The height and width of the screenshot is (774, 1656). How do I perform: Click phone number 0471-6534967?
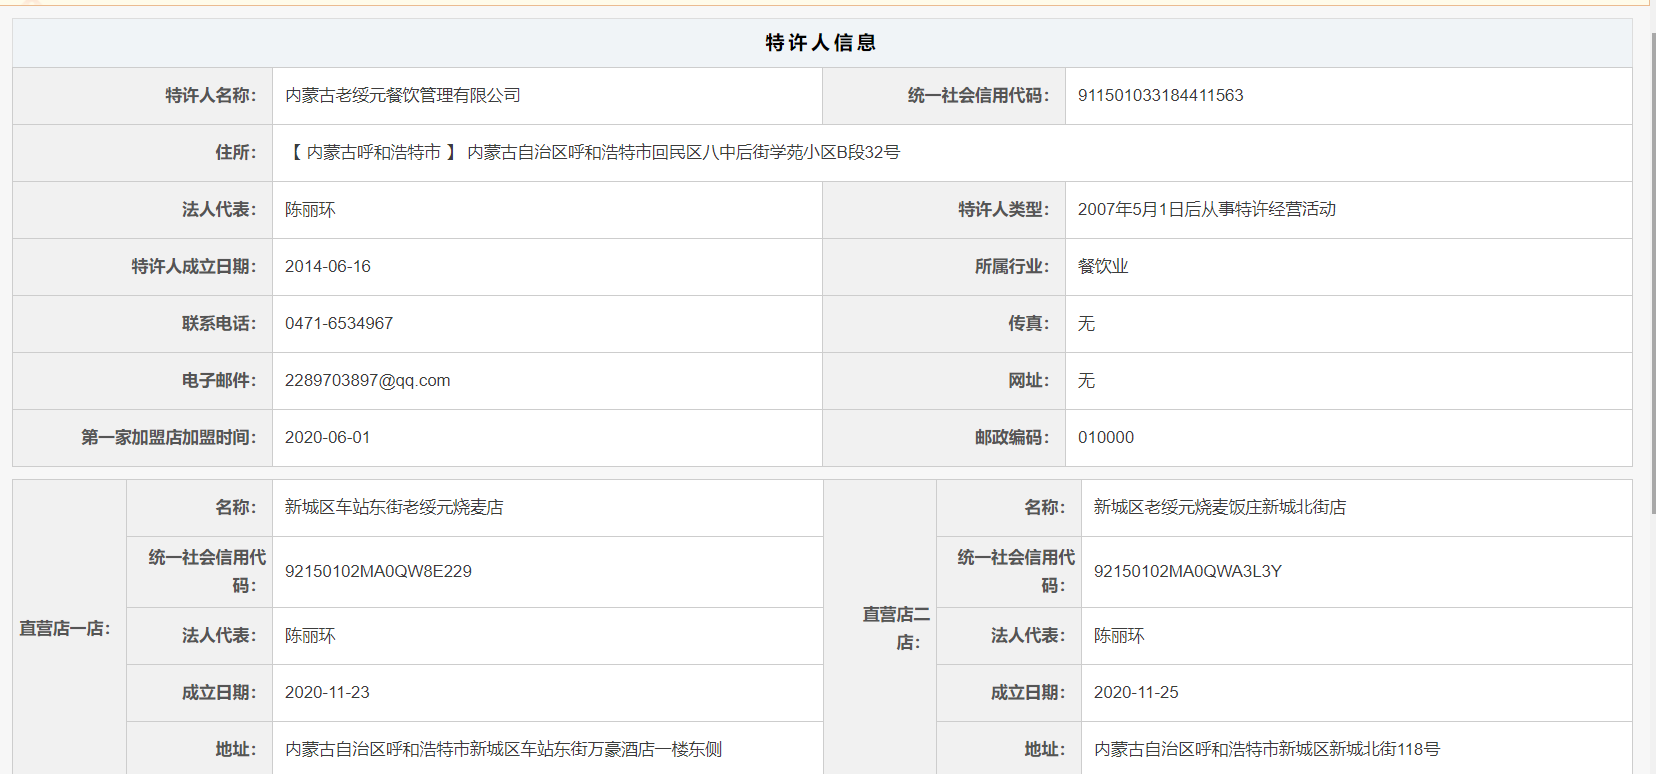tap(338, 324)
